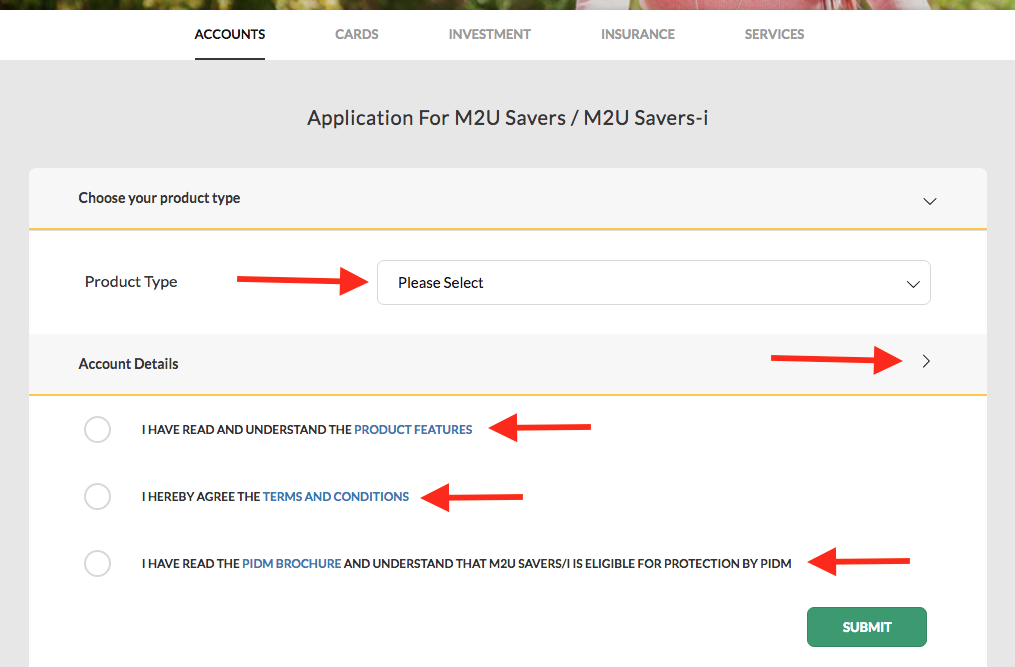Select the INSURANCE tab
Image resolution: width=1015 pixels, height=667 pixels.
(638, 34)
